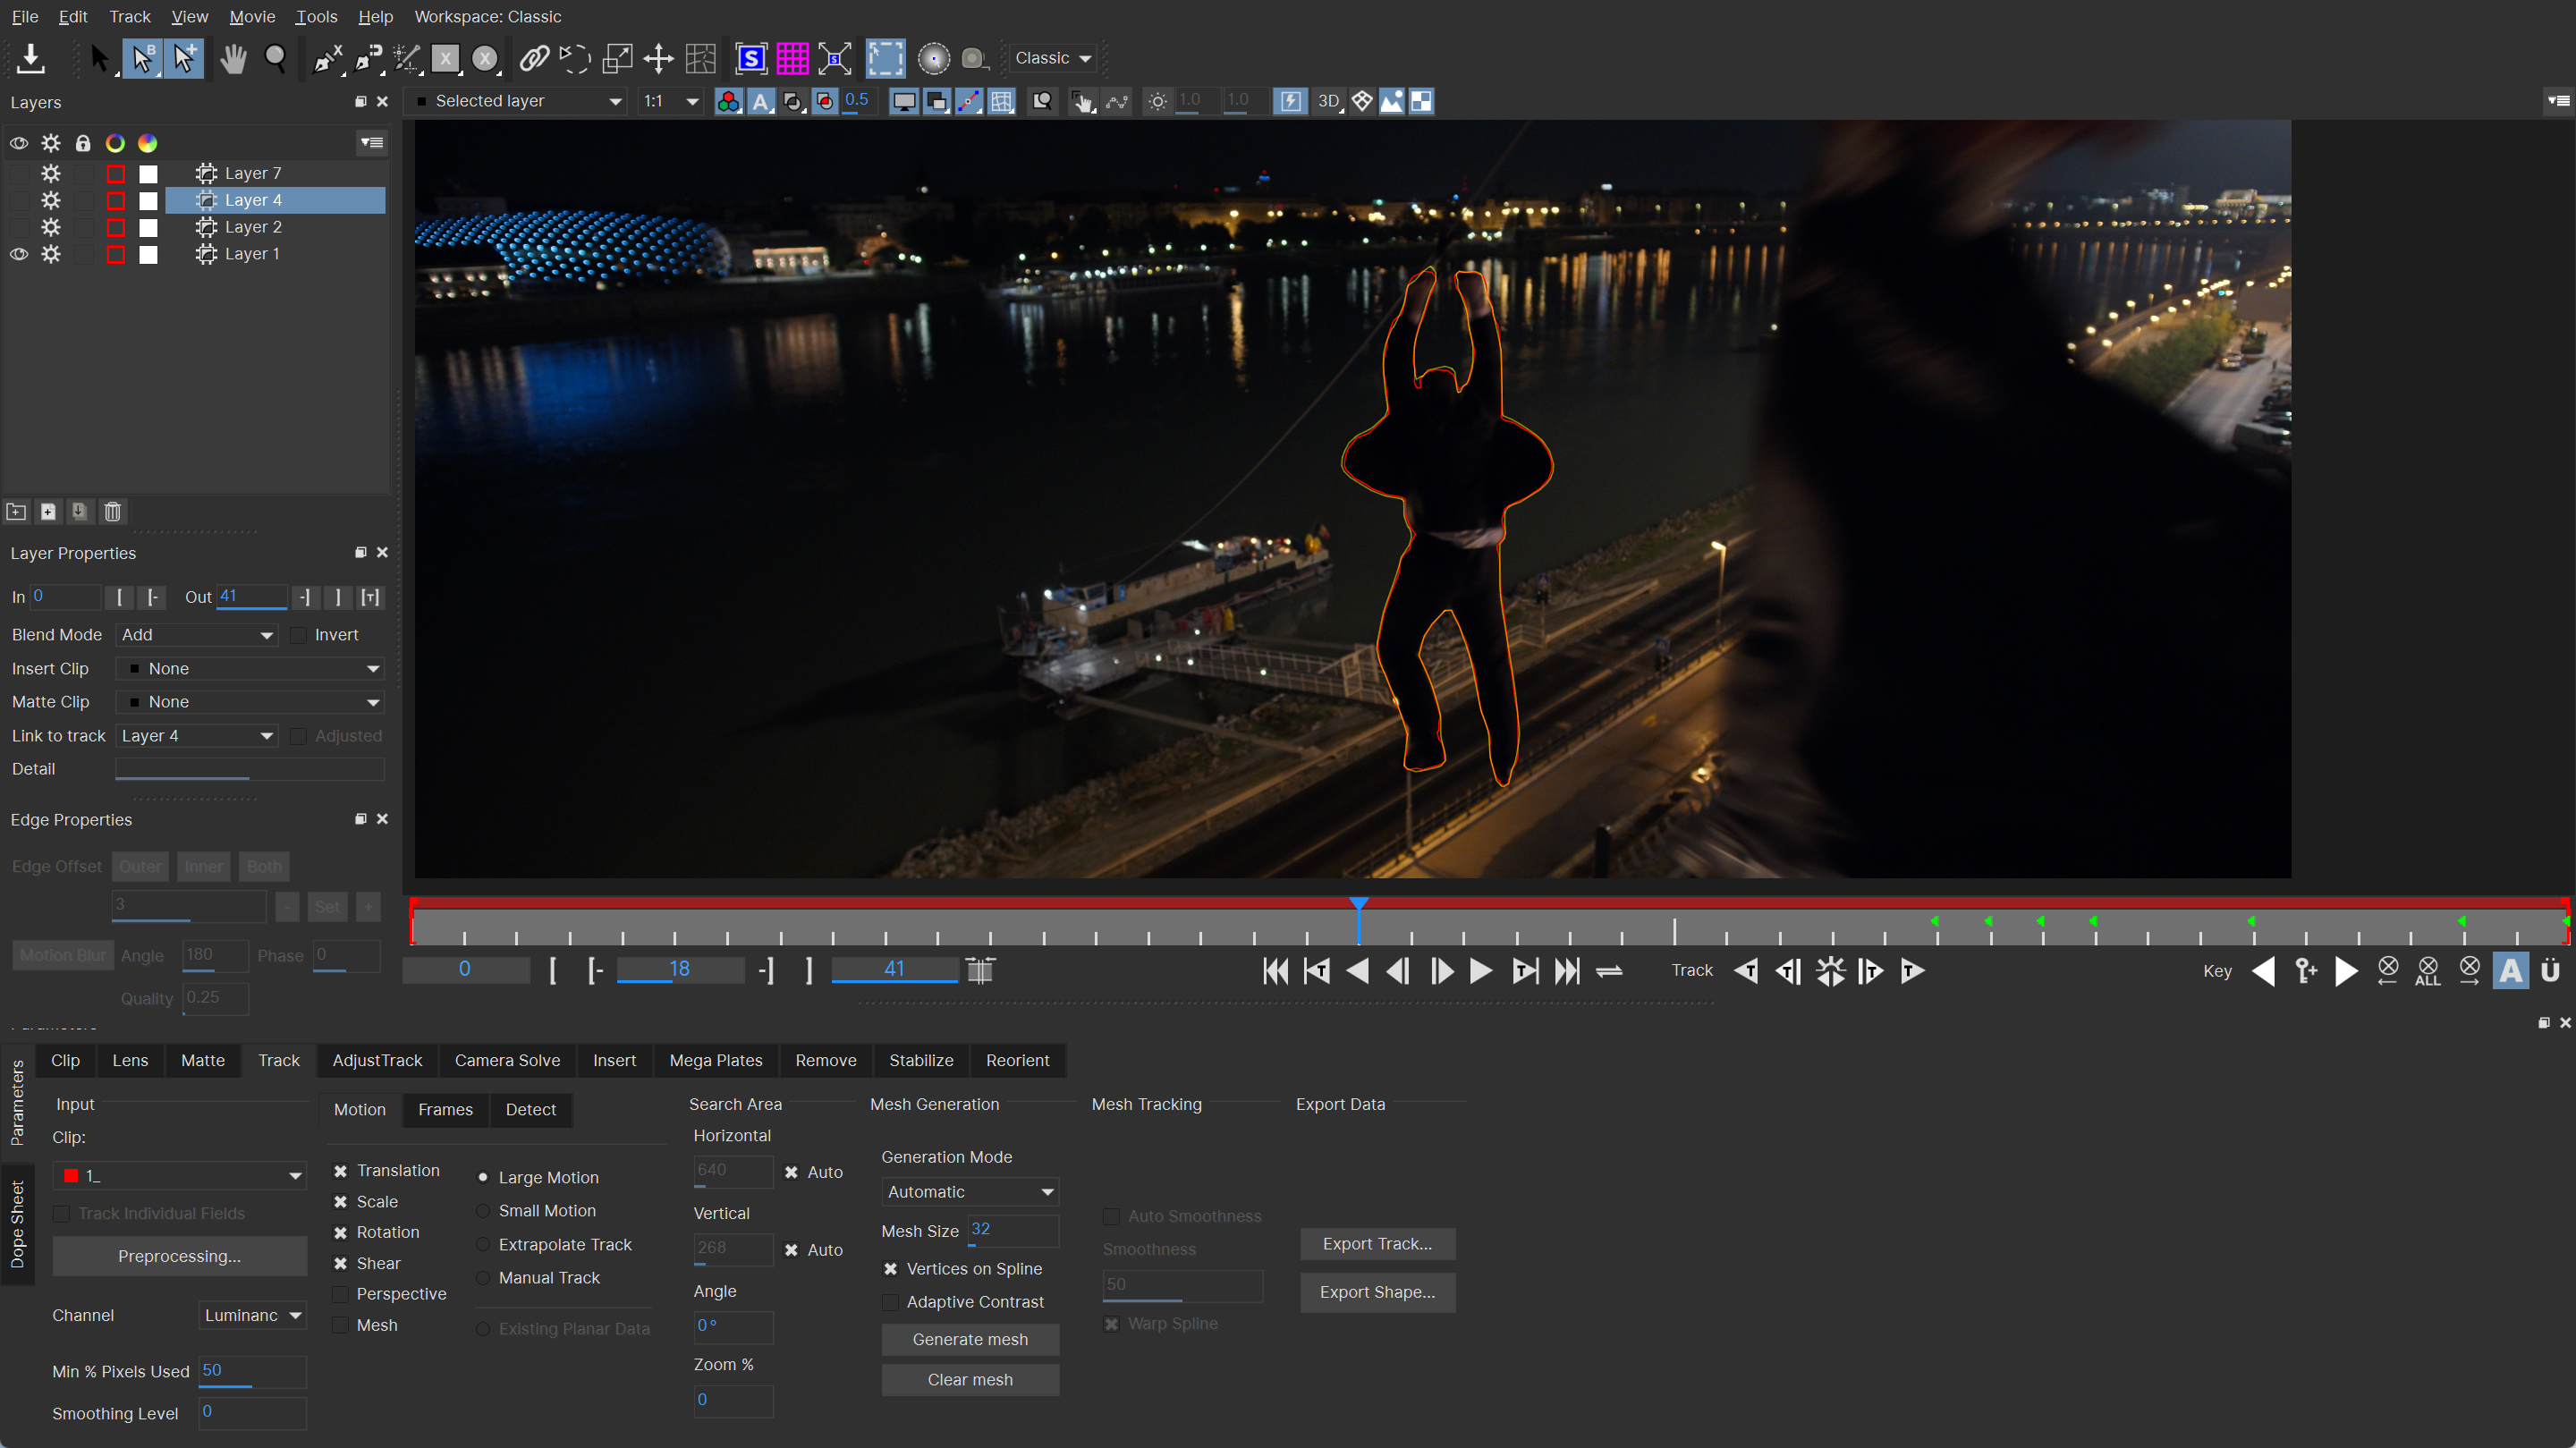Open the Blend Mode dropdown

(197, 635)
